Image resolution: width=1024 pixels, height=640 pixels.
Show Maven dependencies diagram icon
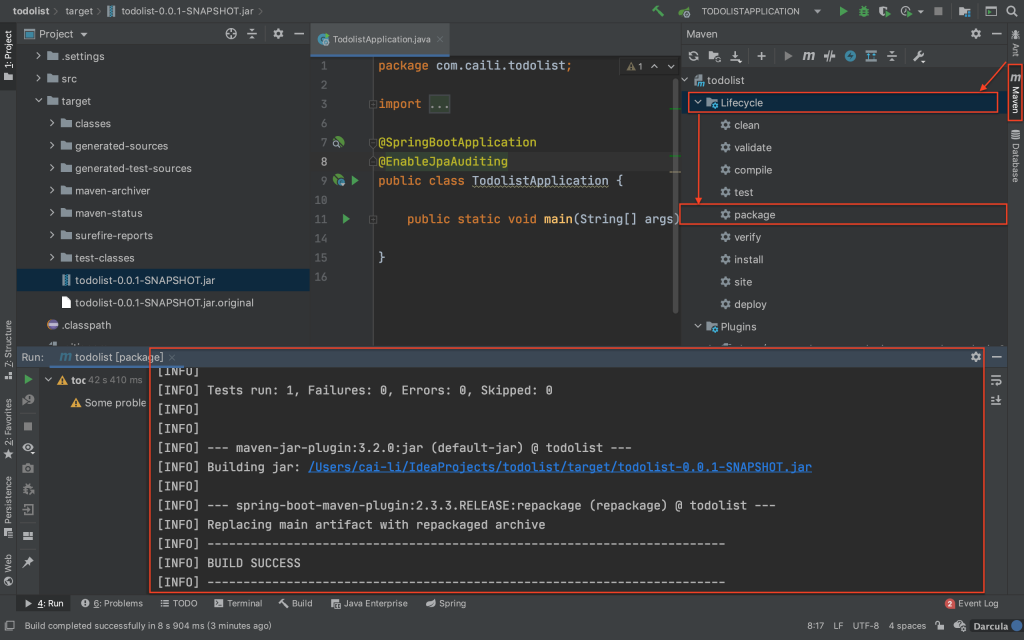click(871, 56)
